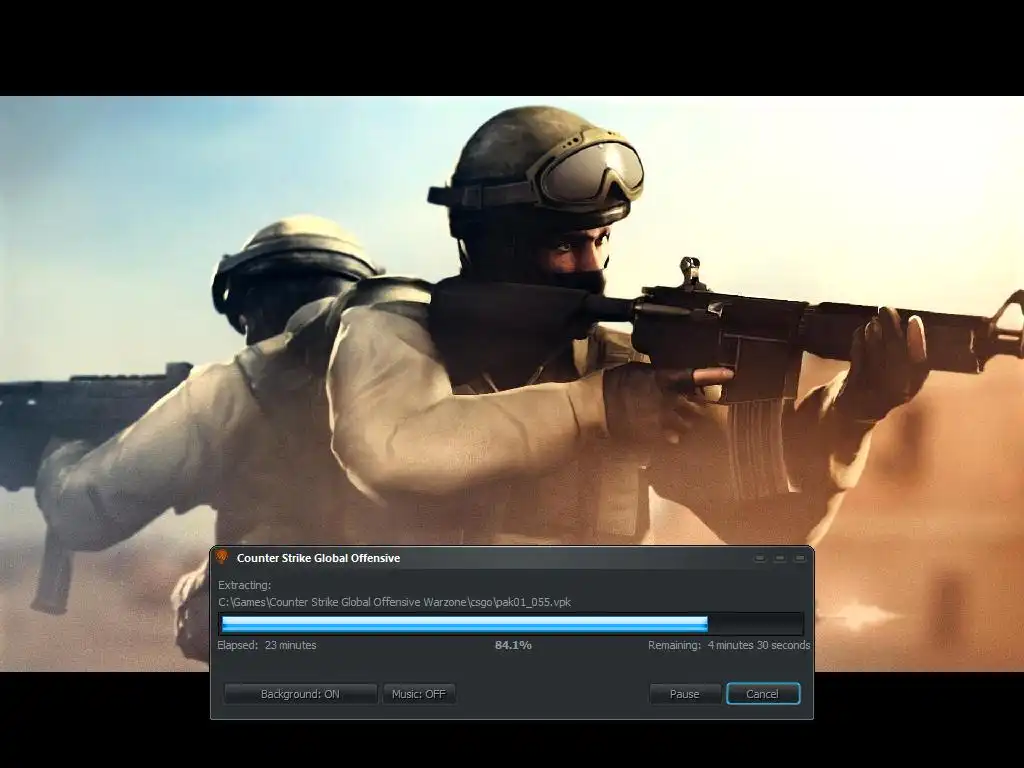Click the 'Extracting:' label
This screenshot has height=768, width=1024.
pos(244,585)
